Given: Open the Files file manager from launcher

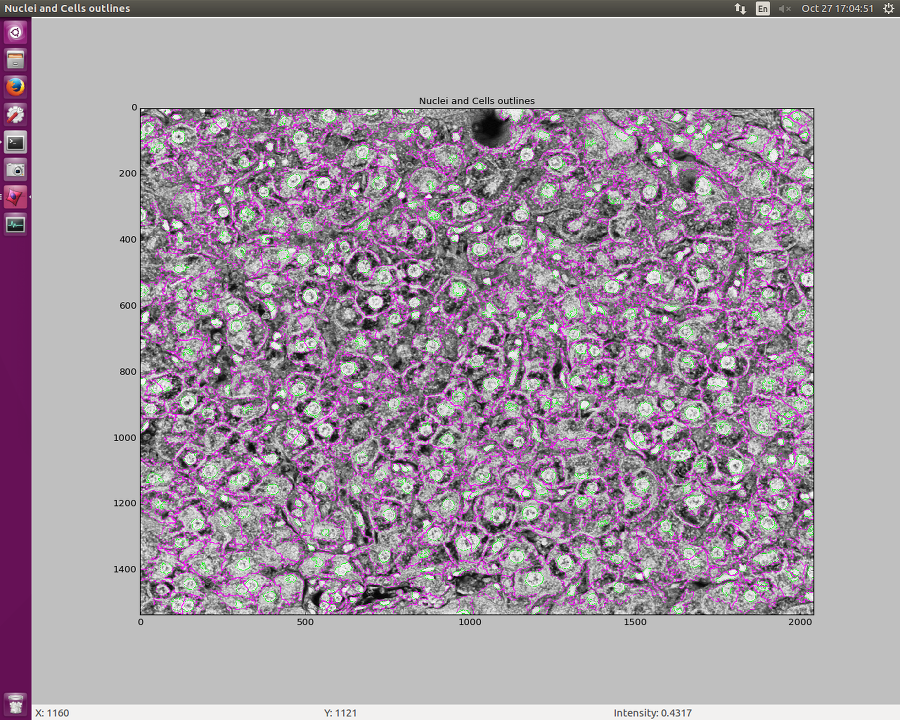Looking at the screenshot, I should pyautogui.click(x=15, y=60).
